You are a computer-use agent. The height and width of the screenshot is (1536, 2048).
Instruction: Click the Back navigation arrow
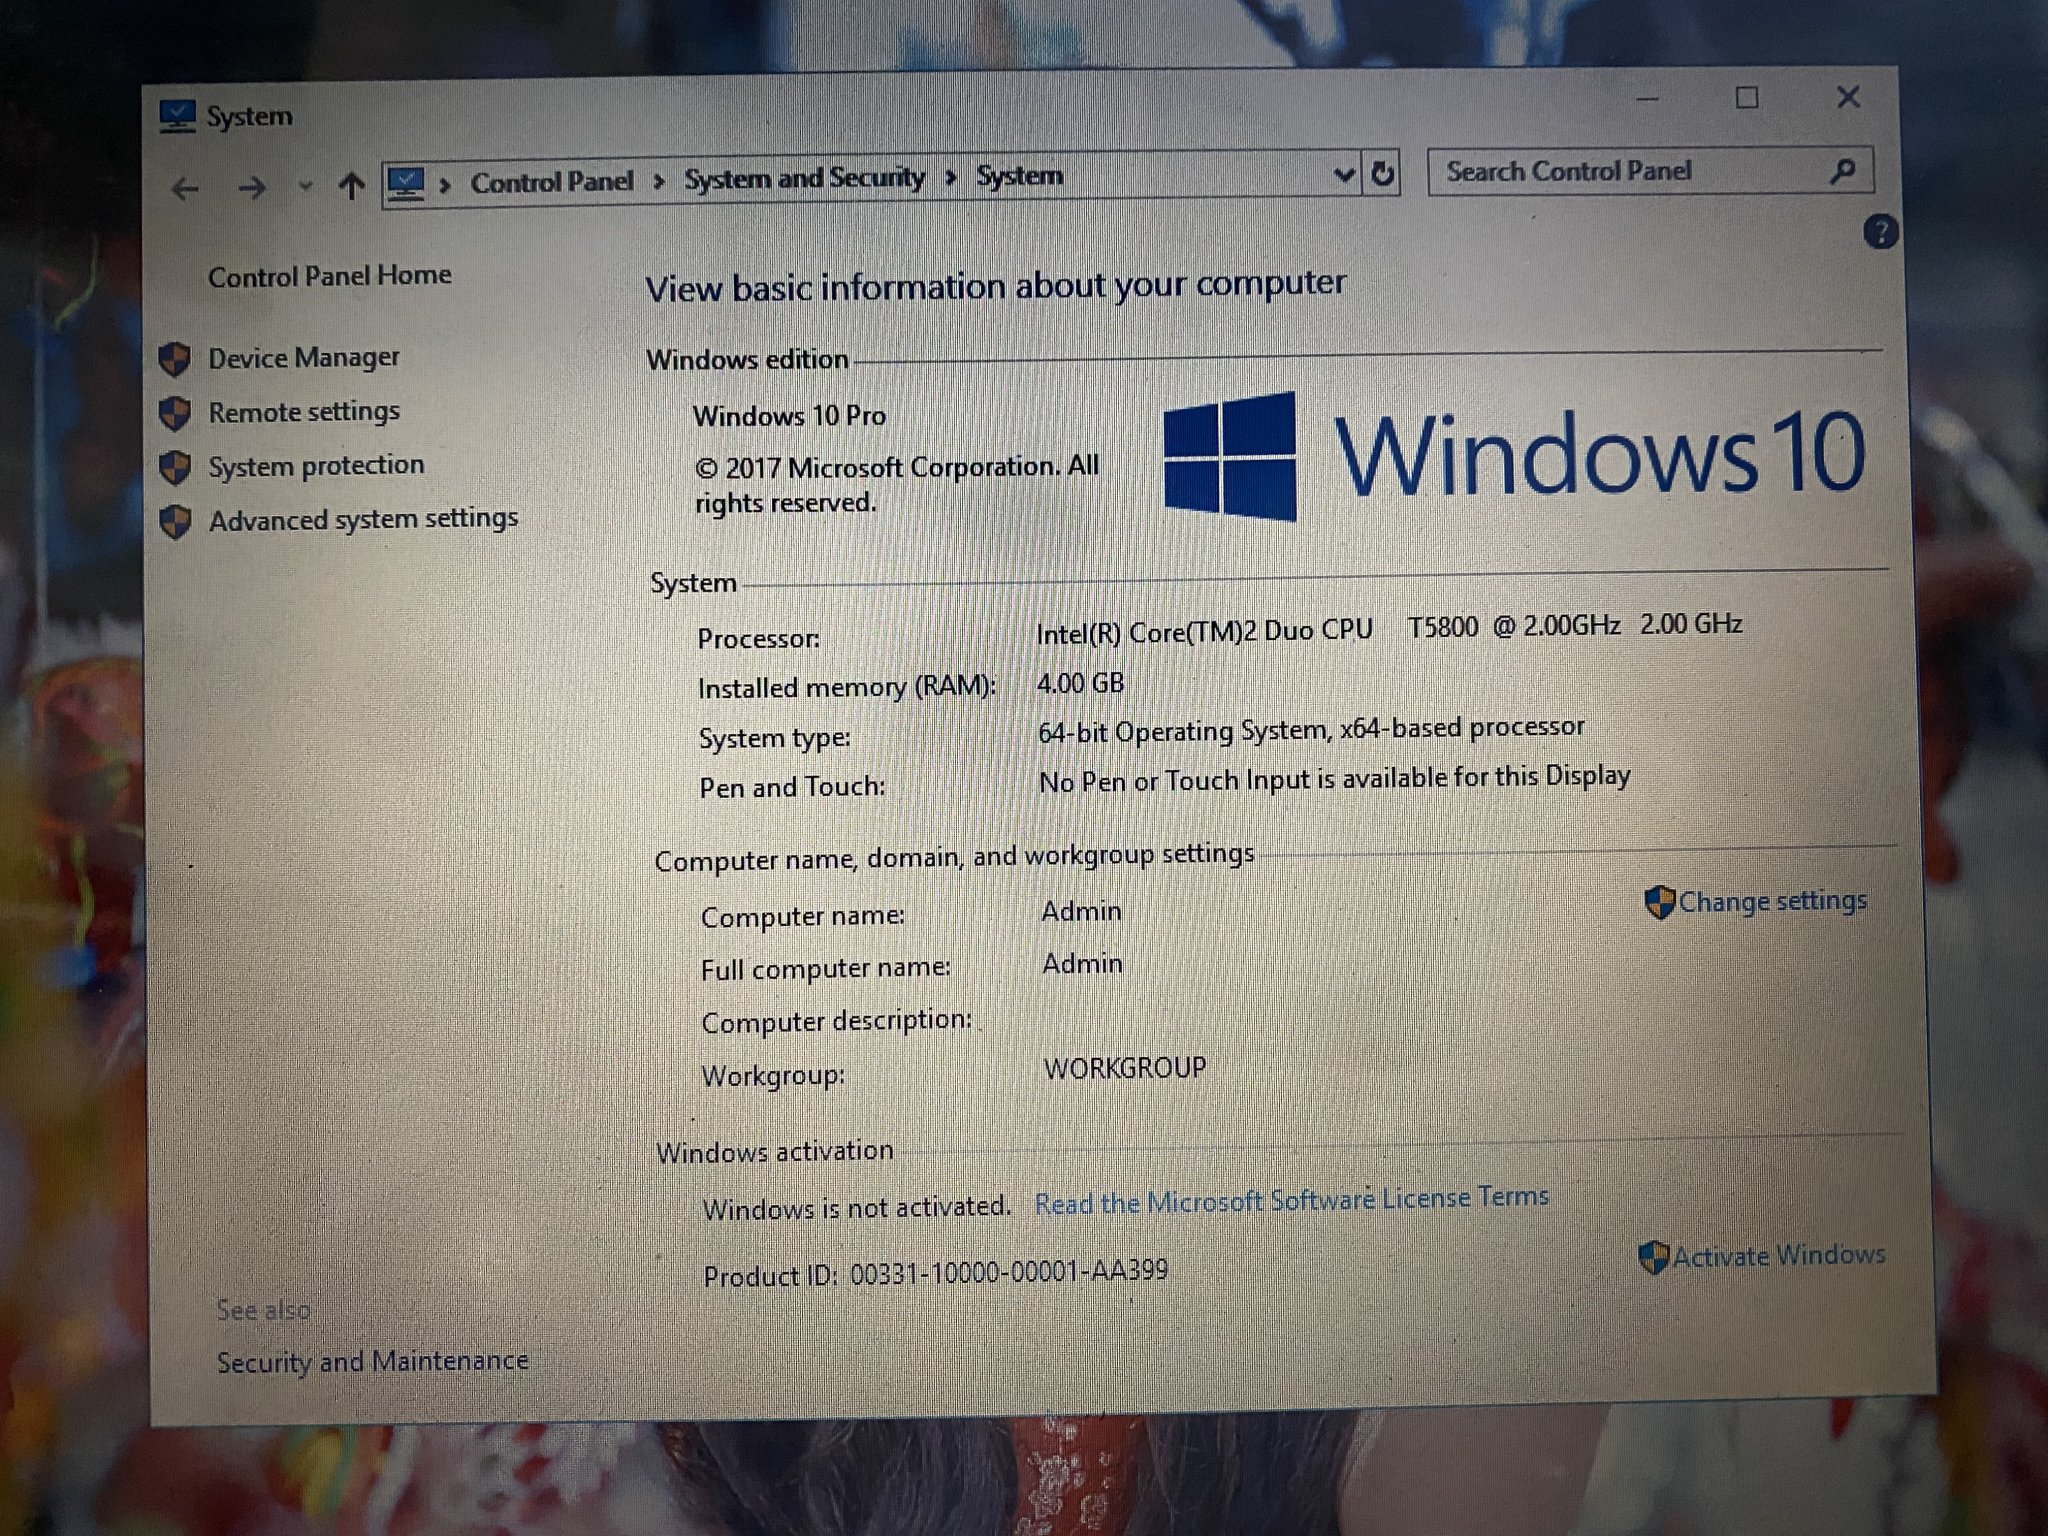click(186, 188)
